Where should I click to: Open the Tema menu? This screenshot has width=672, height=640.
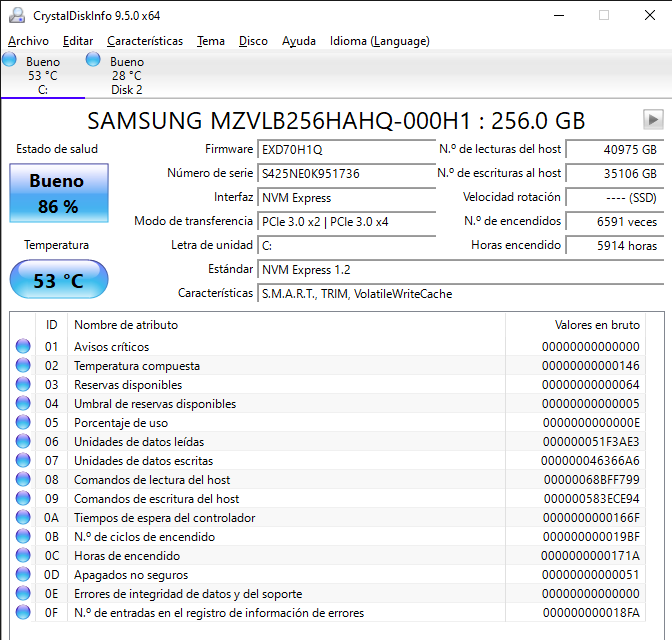pos(211,41)
